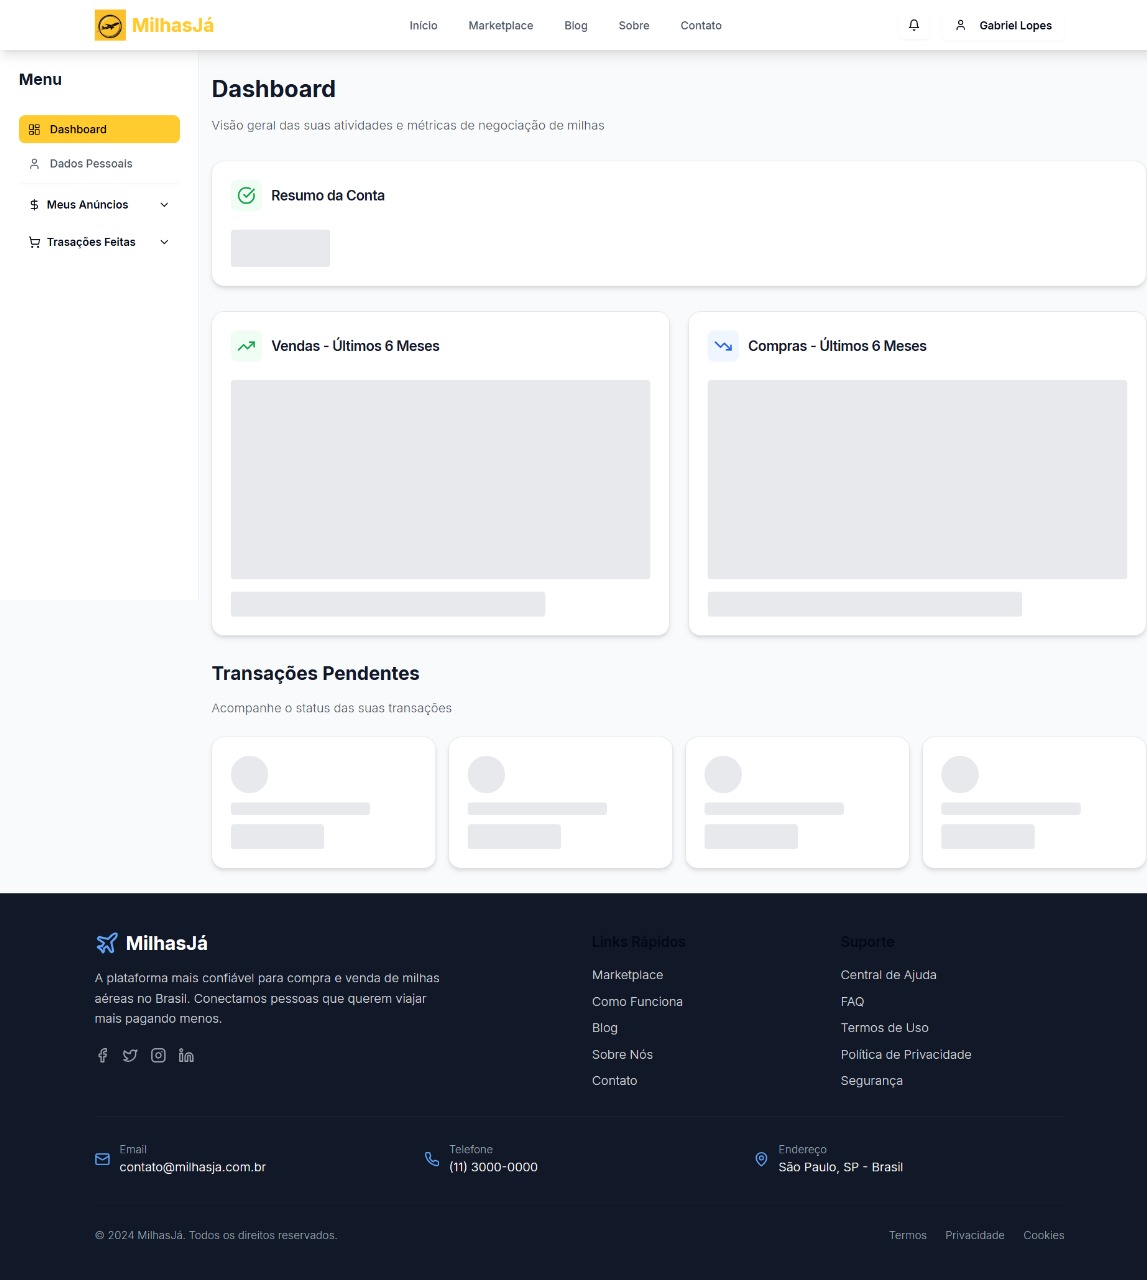Click the Como Funciona footer link
The height and width of the screenshot is (1280, 1147).
[x=637, y=1001]
